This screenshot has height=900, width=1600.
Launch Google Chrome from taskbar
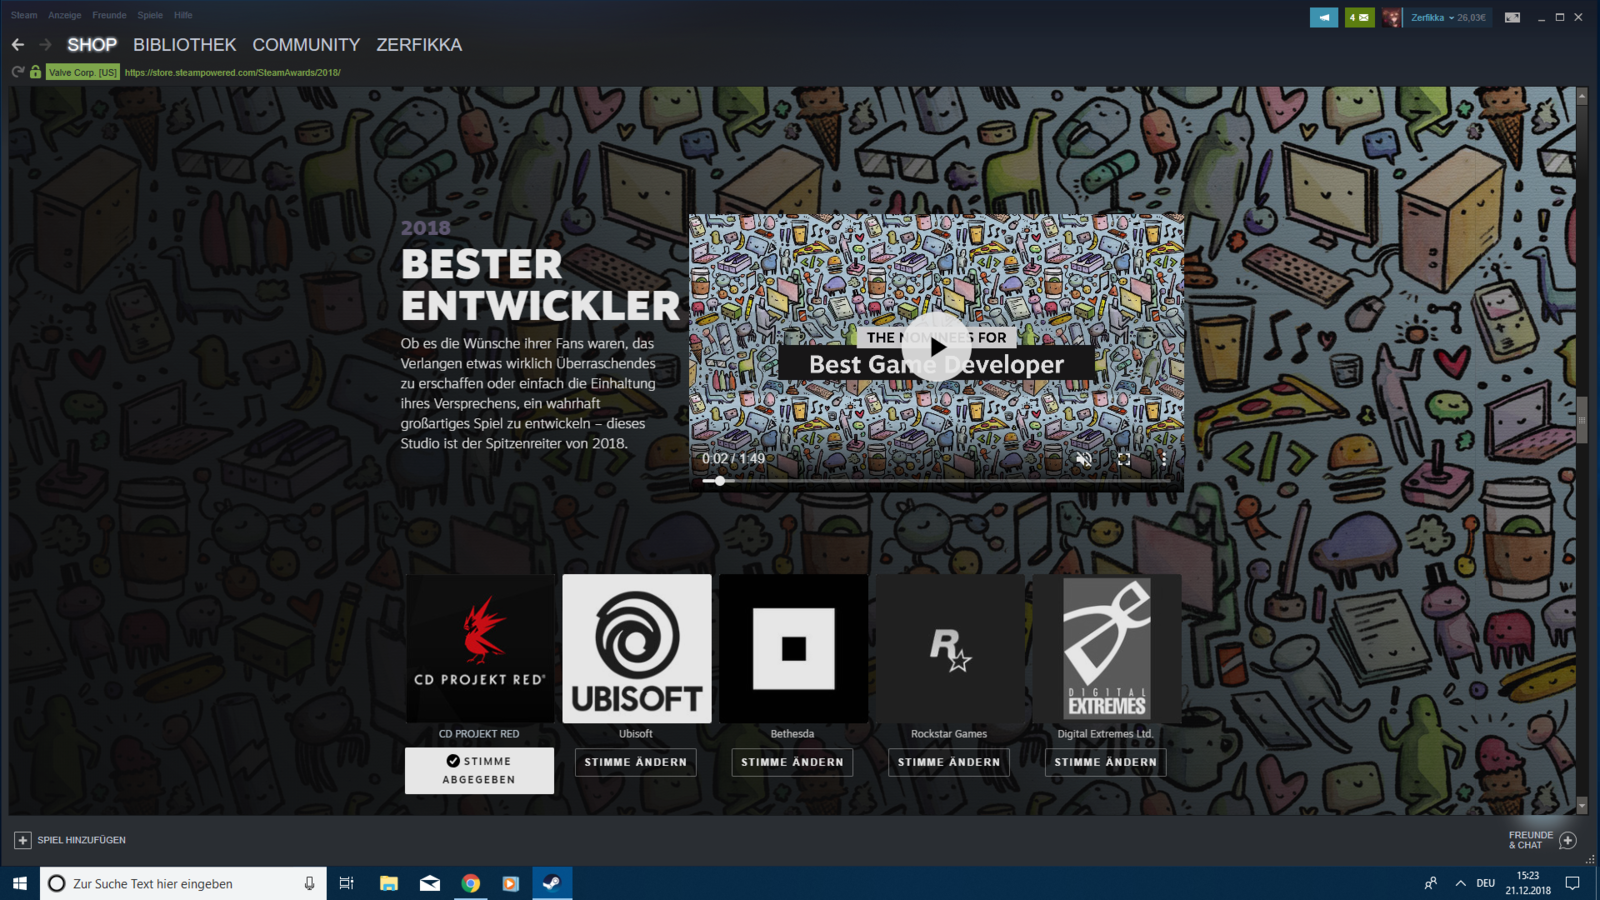tap(470, 883)
